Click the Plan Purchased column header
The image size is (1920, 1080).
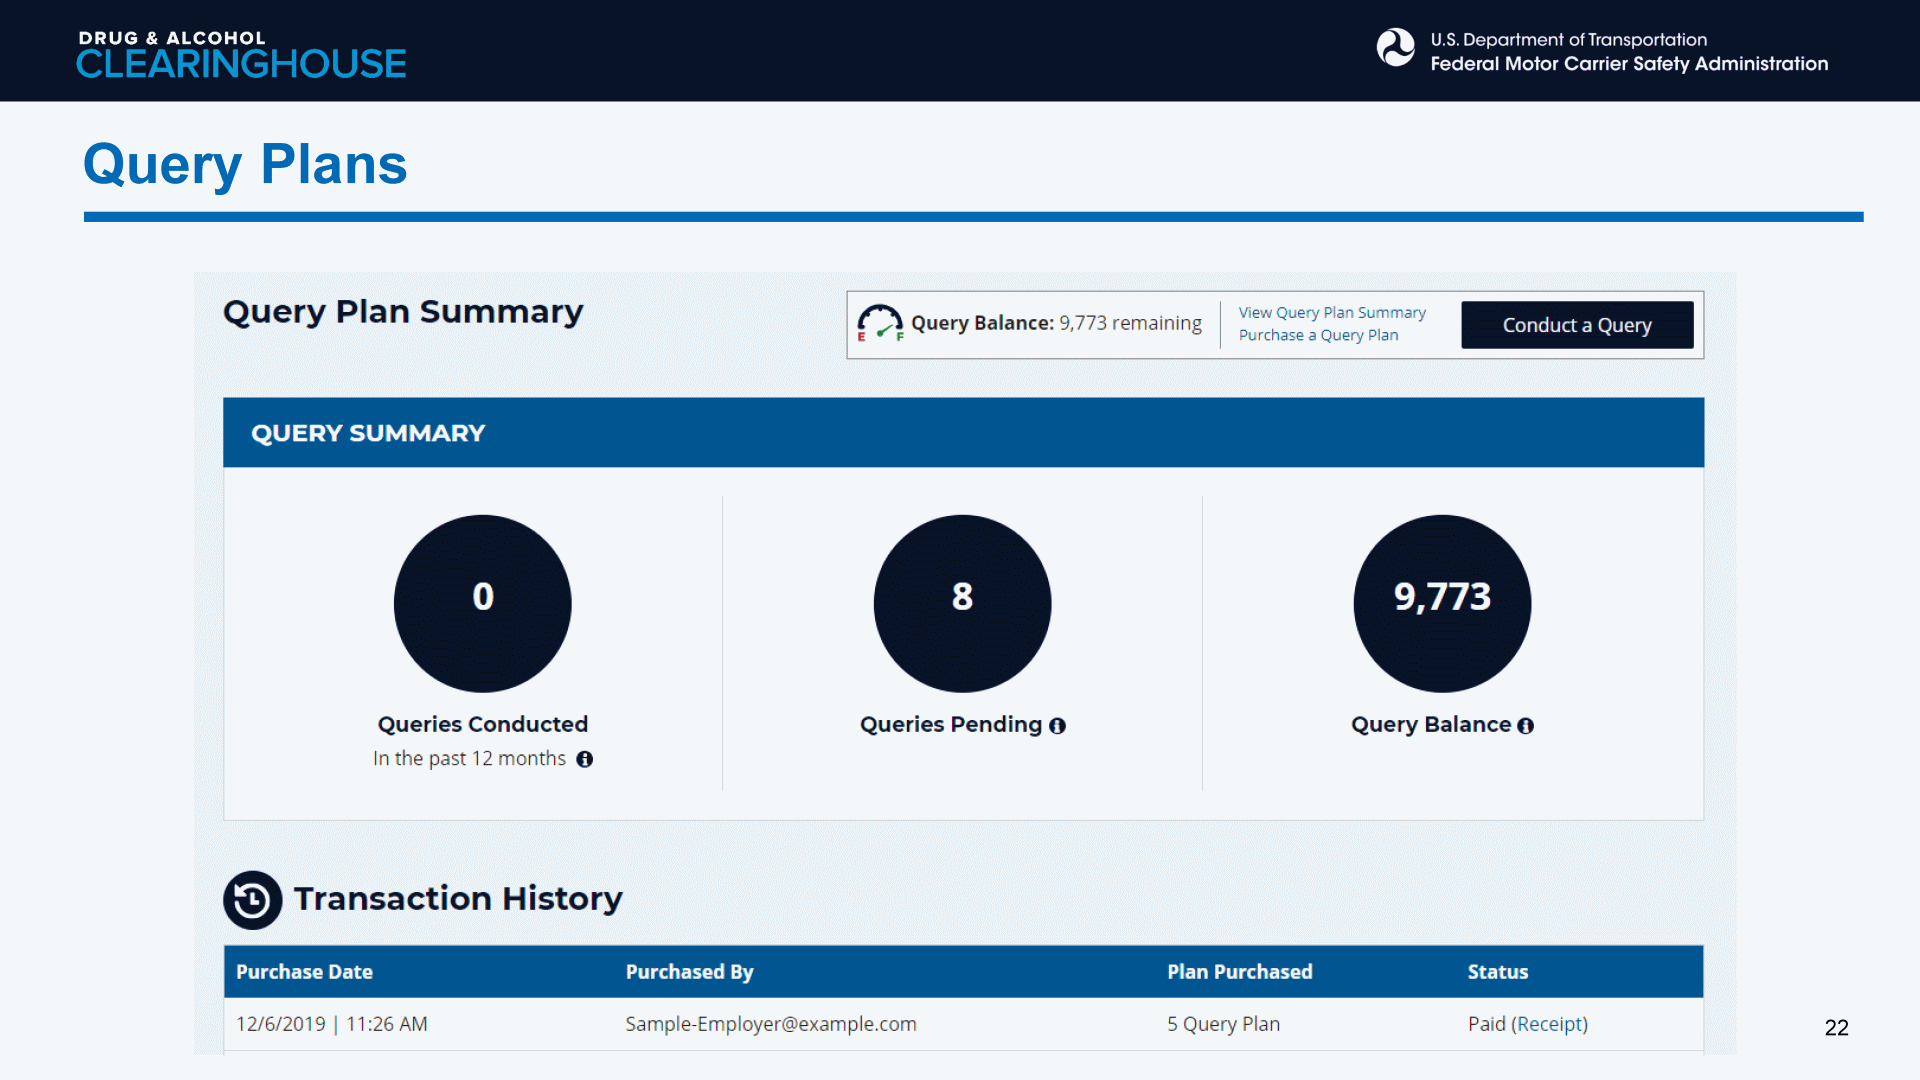pyautogui.click(x=1239, y=972)
